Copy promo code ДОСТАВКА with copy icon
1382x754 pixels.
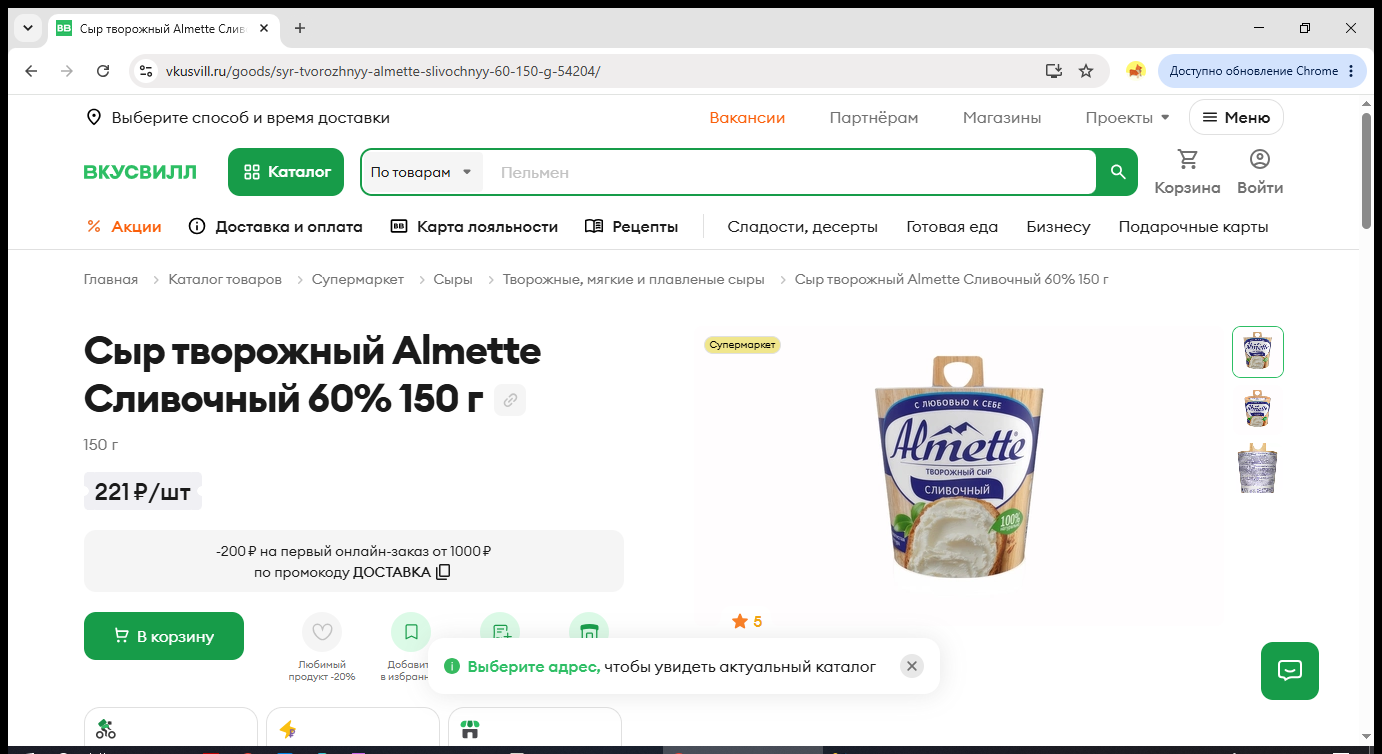coord(443,572)
